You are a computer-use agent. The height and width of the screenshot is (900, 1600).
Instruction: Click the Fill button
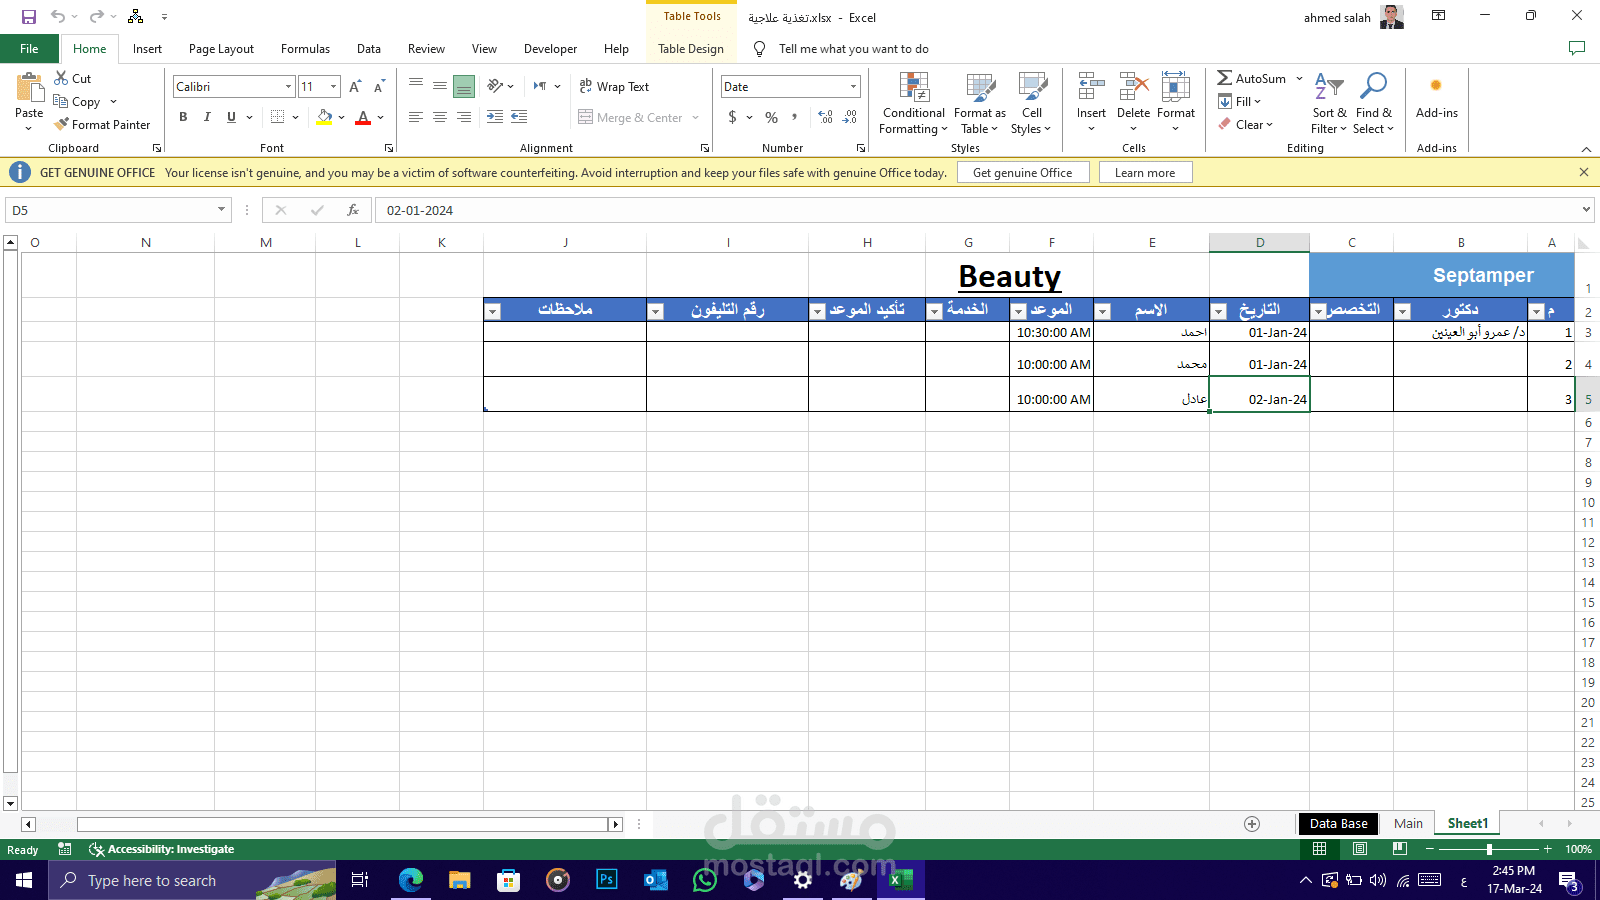(x=1240, y=101)
